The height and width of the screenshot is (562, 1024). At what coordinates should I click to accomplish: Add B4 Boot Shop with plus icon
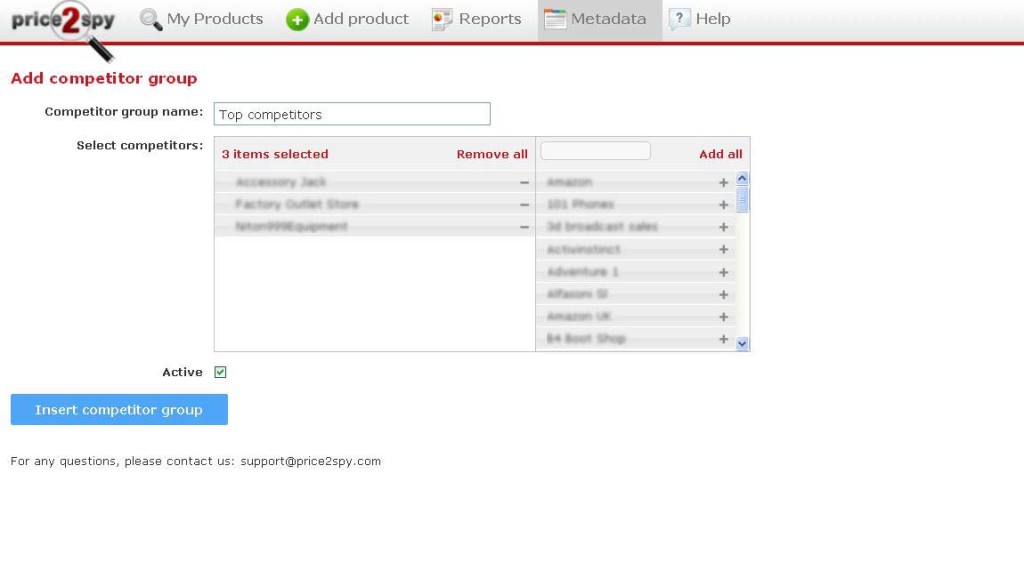point(724,339)
